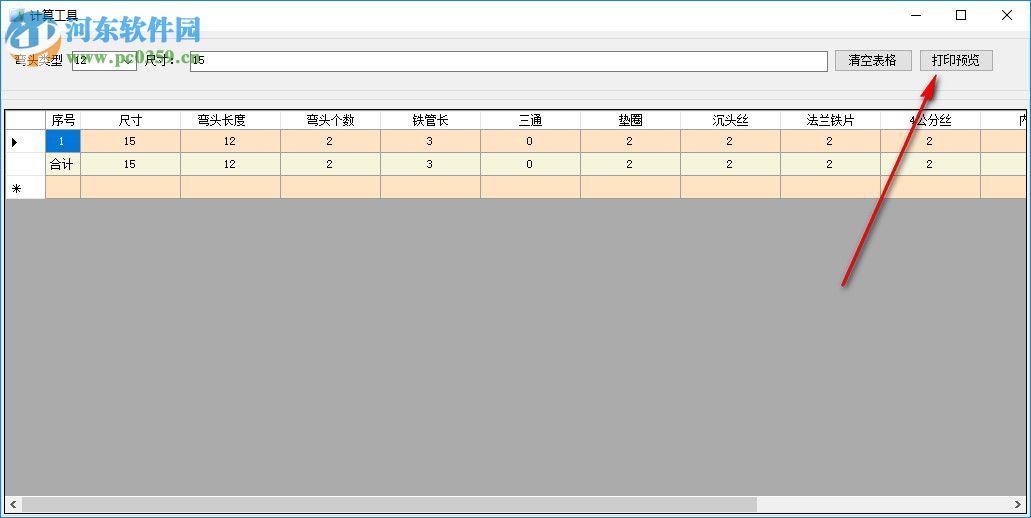The width and height of the screenshot is (1031, 518).
Task: Select the 弯头长度 column header
Action: click(x=230, y=120)
